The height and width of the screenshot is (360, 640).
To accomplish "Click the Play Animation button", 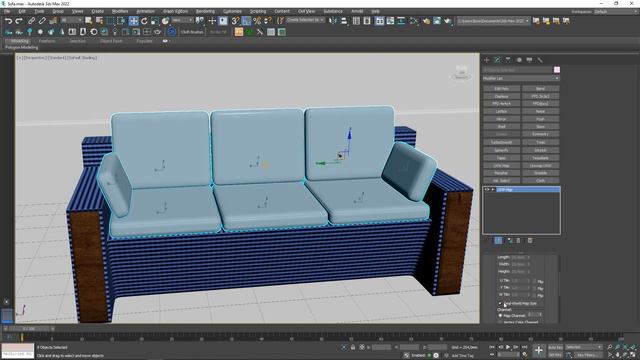I will coord(508,347).
